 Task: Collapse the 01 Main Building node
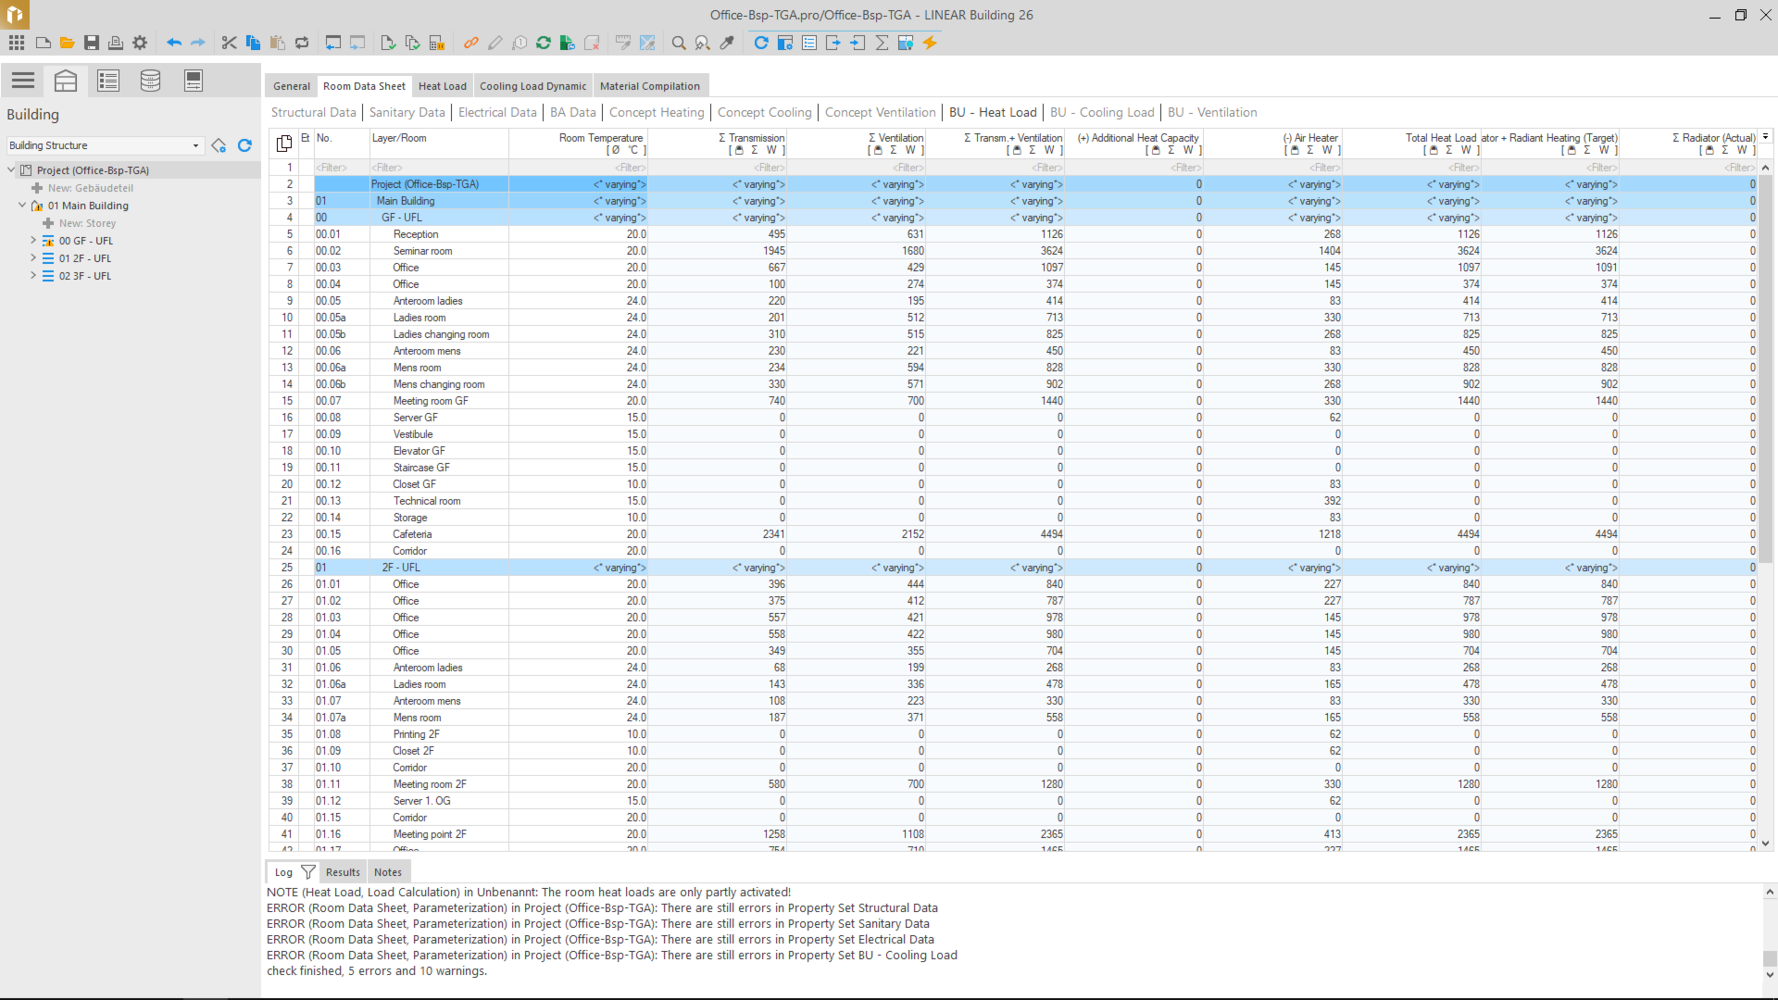click(x=22, y=206)
